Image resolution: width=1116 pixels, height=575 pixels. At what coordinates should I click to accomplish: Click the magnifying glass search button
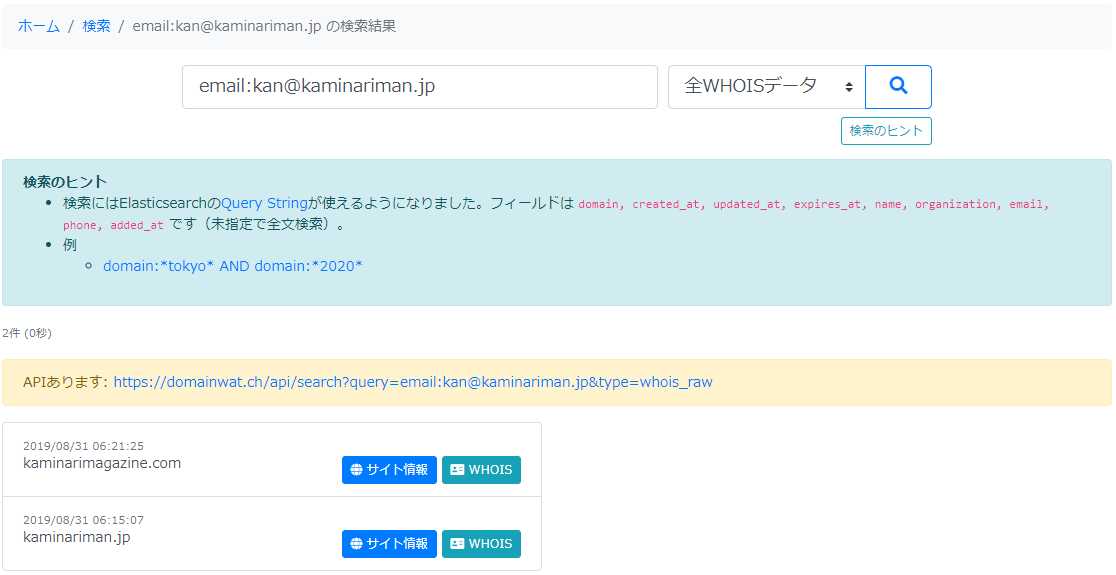click(x=898, y=87)
